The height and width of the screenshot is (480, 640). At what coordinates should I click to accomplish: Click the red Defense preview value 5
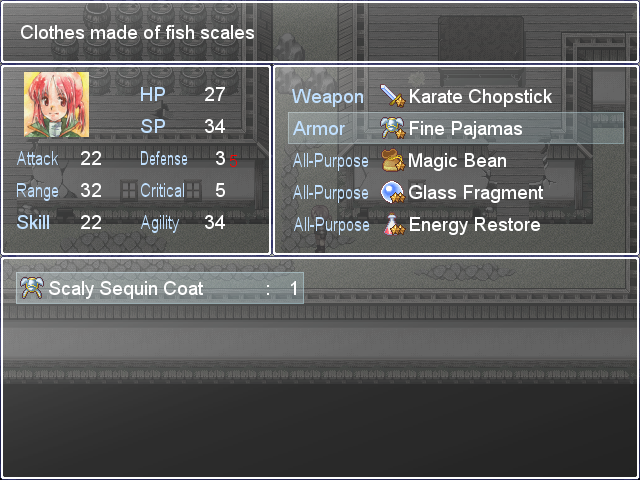click(x=233, y=161)
